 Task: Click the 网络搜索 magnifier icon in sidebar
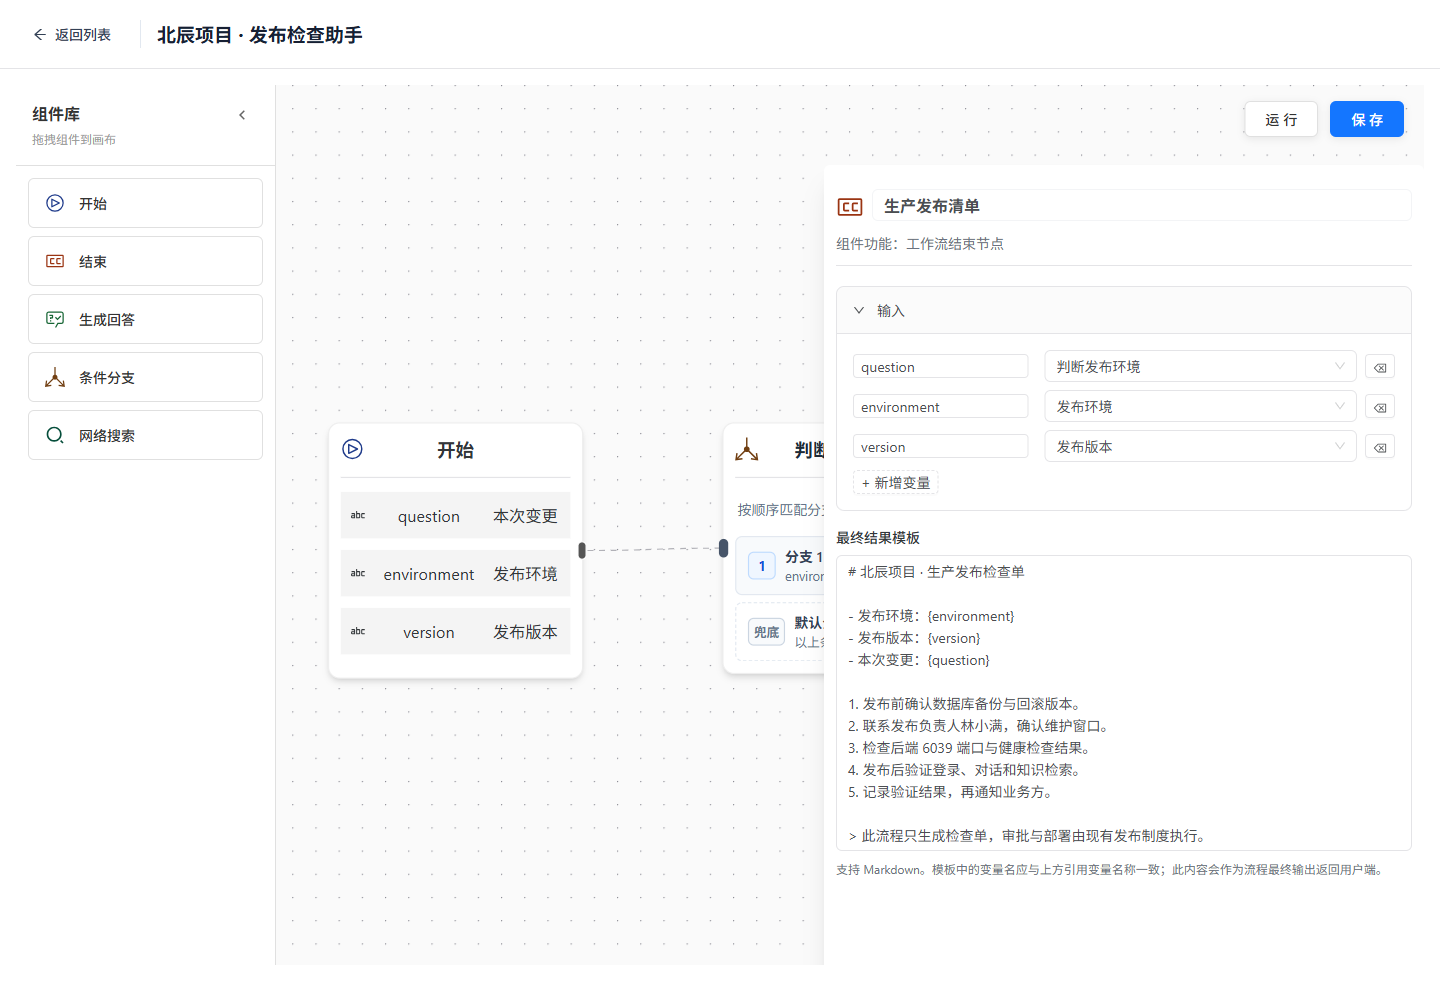55,435
